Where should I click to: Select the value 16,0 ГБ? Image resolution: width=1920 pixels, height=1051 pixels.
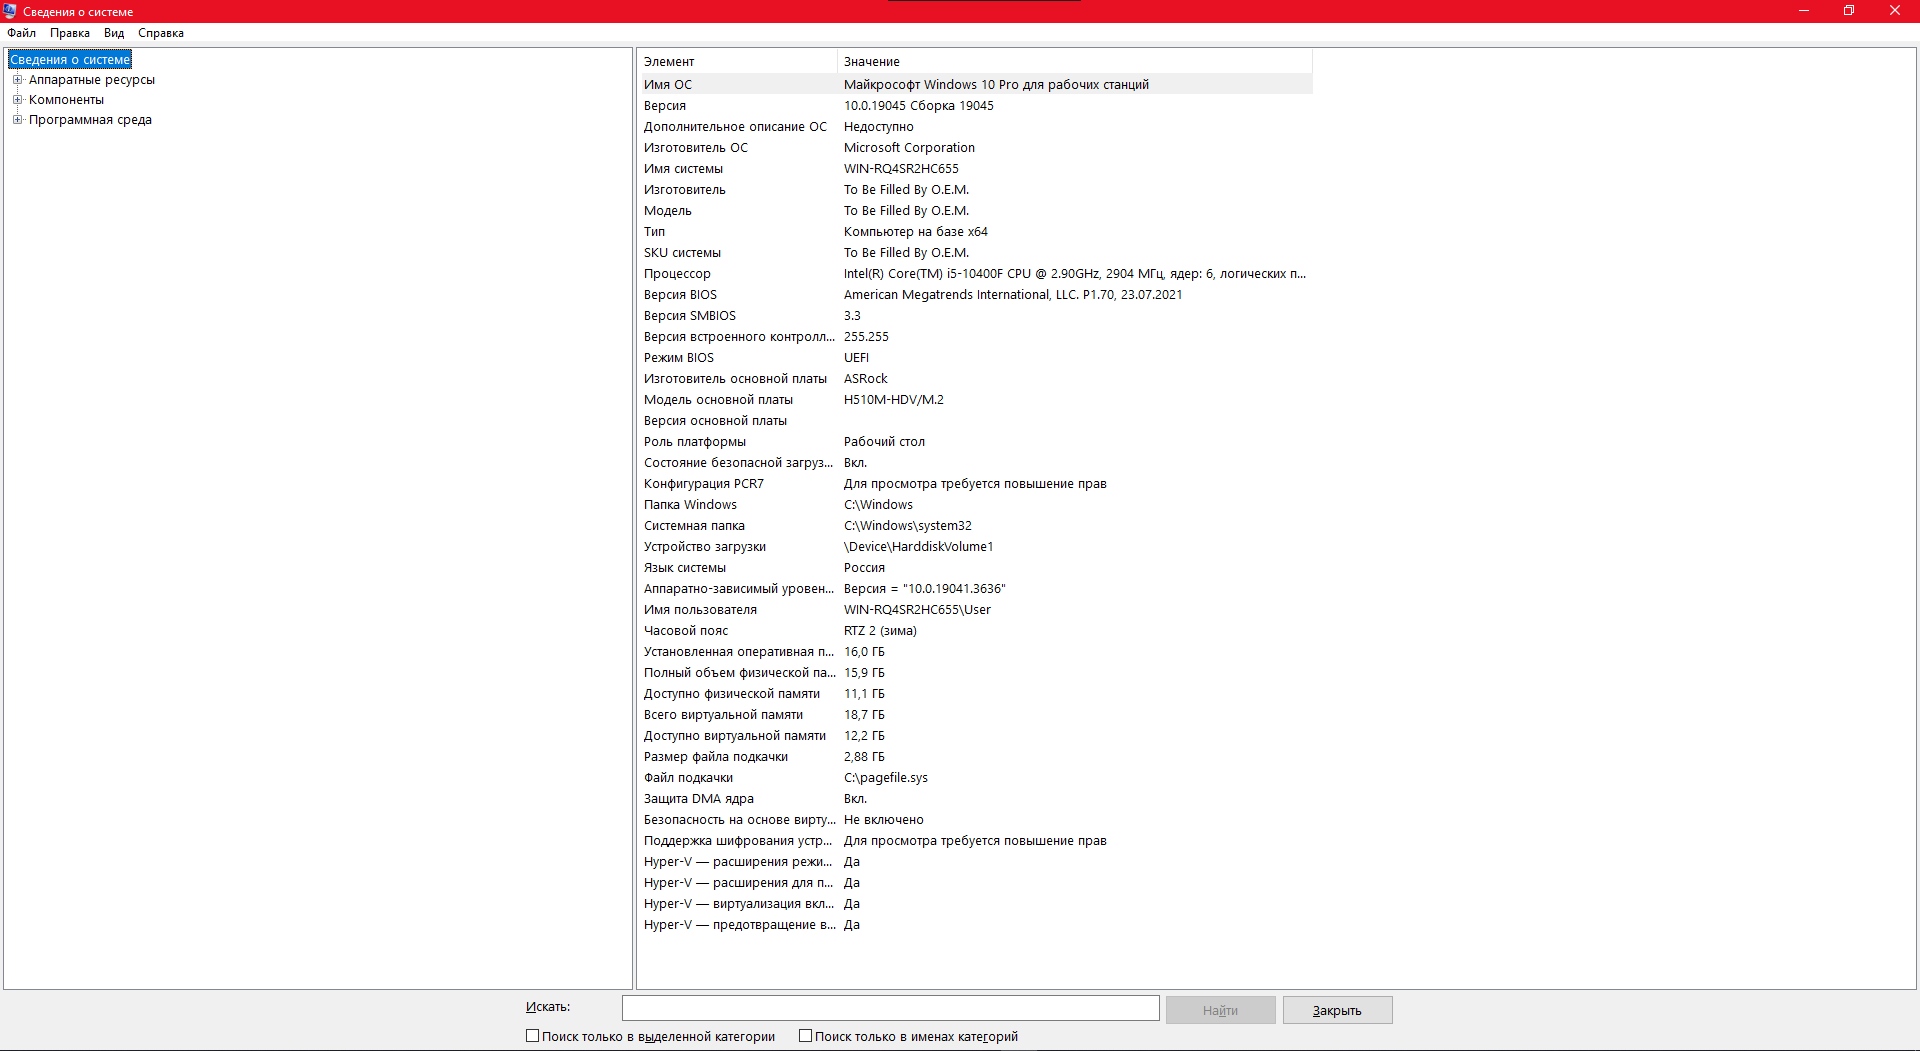pos(864,652)
